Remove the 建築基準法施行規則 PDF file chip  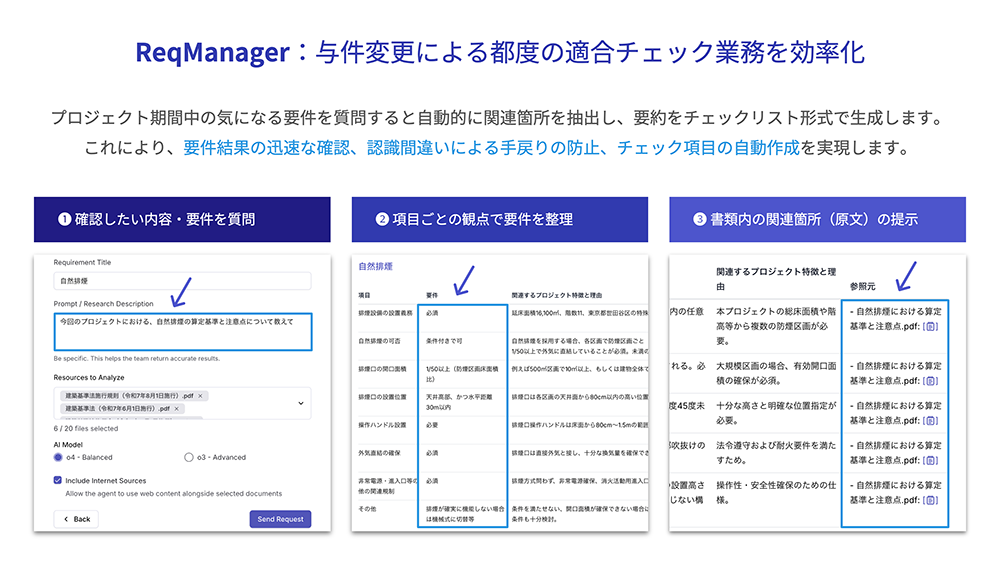pos(201,396)
